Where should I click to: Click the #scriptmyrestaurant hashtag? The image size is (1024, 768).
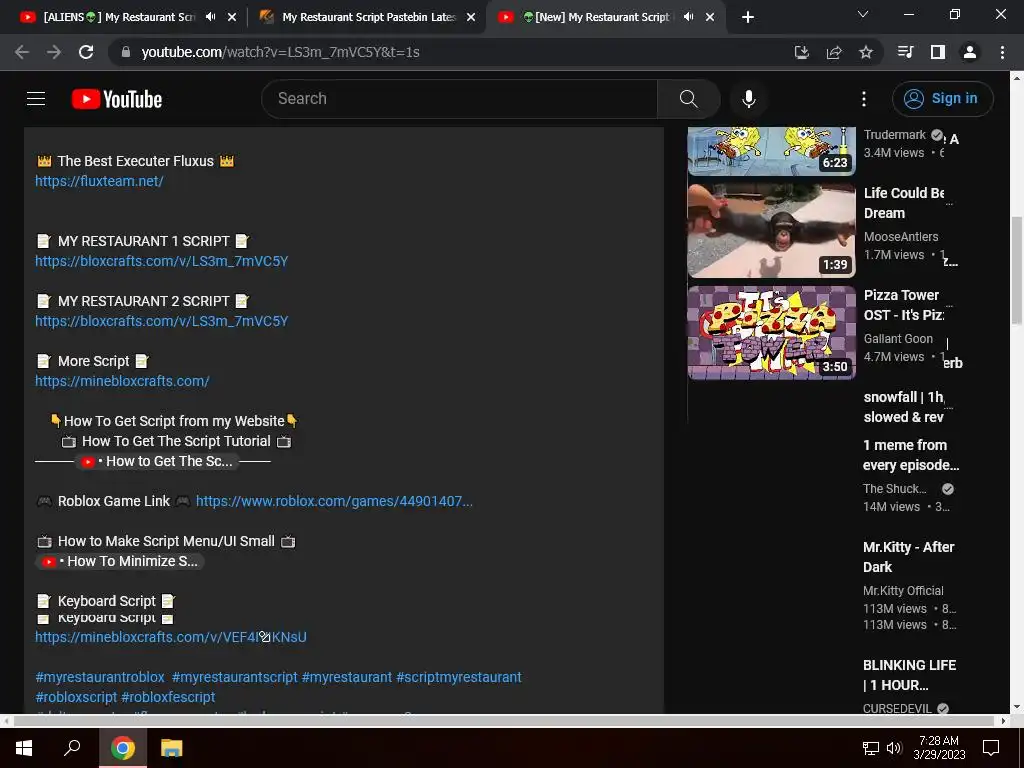[x=458, y=677]
